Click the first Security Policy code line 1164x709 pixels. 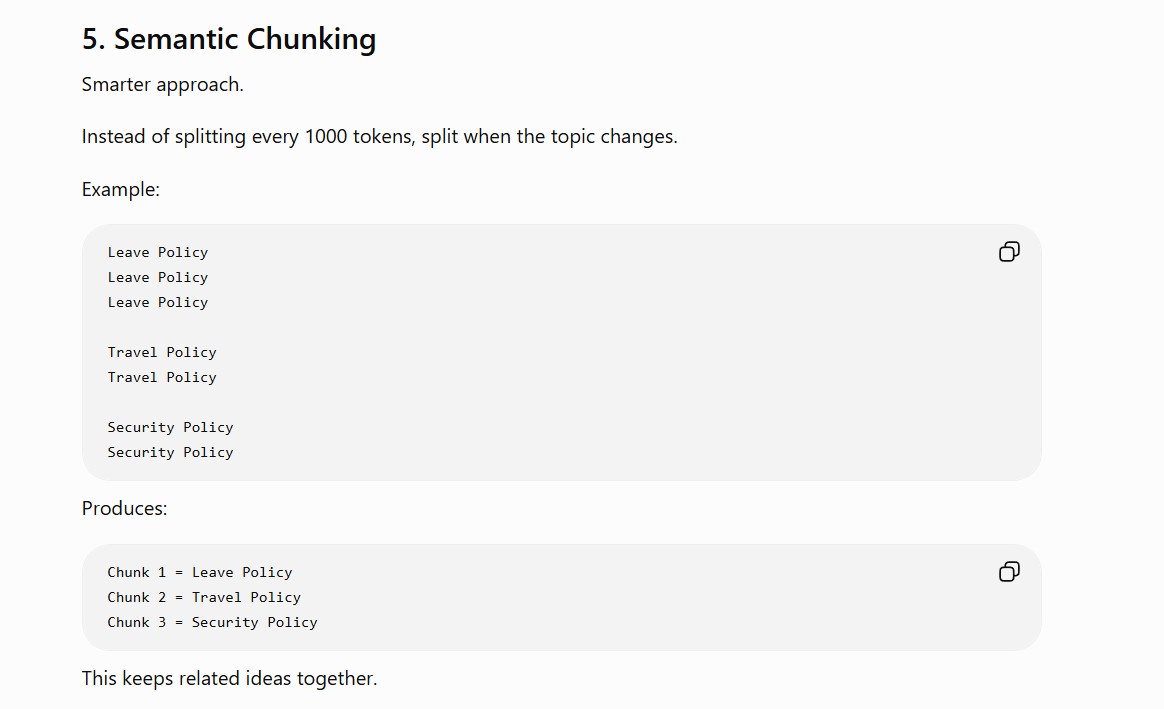click(x=170, y=428)
